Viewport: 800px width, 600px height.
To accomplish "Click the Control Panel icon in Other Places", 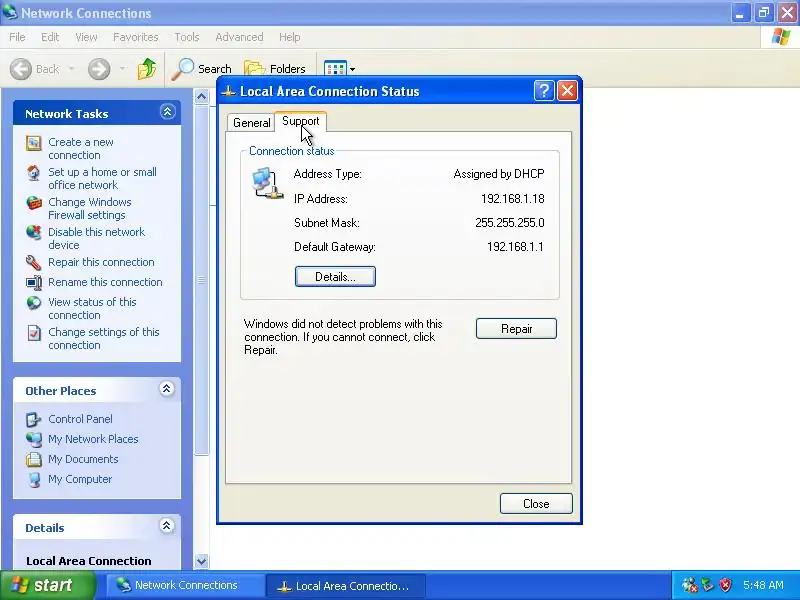I will 34,419.
